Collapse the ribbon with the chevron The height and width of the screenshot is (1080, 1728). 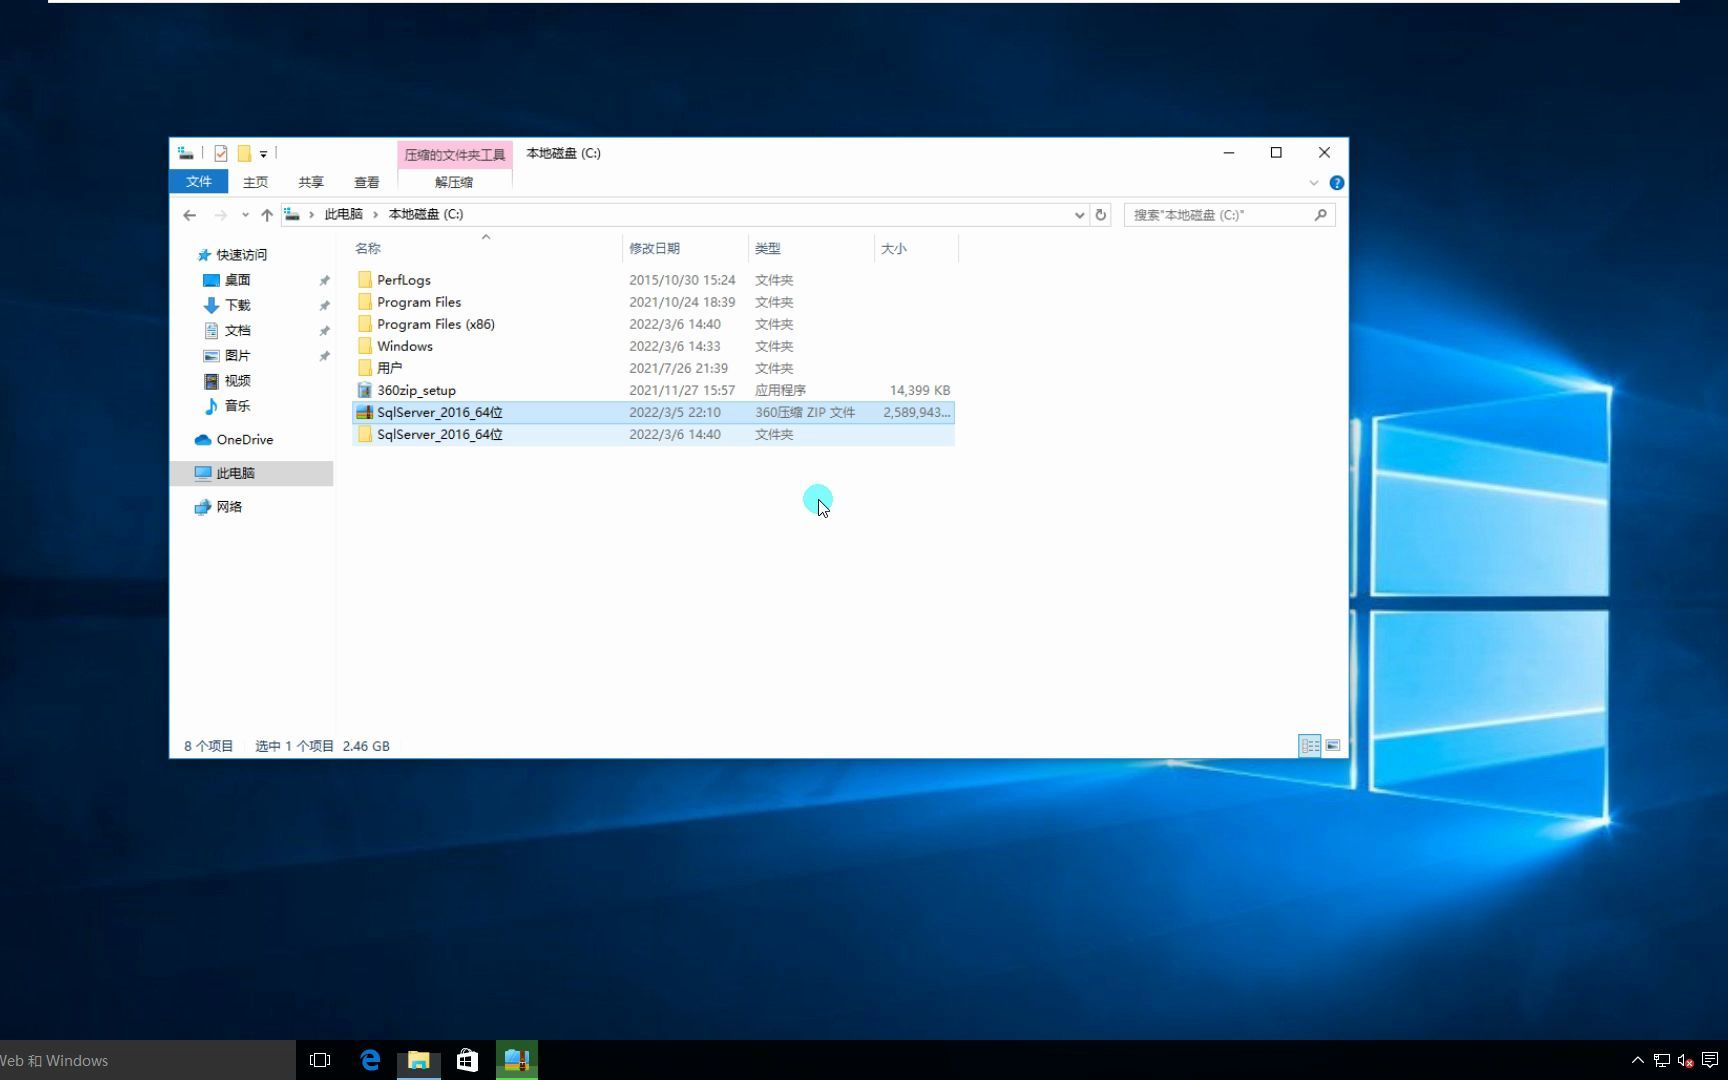tap(1313, 182)
